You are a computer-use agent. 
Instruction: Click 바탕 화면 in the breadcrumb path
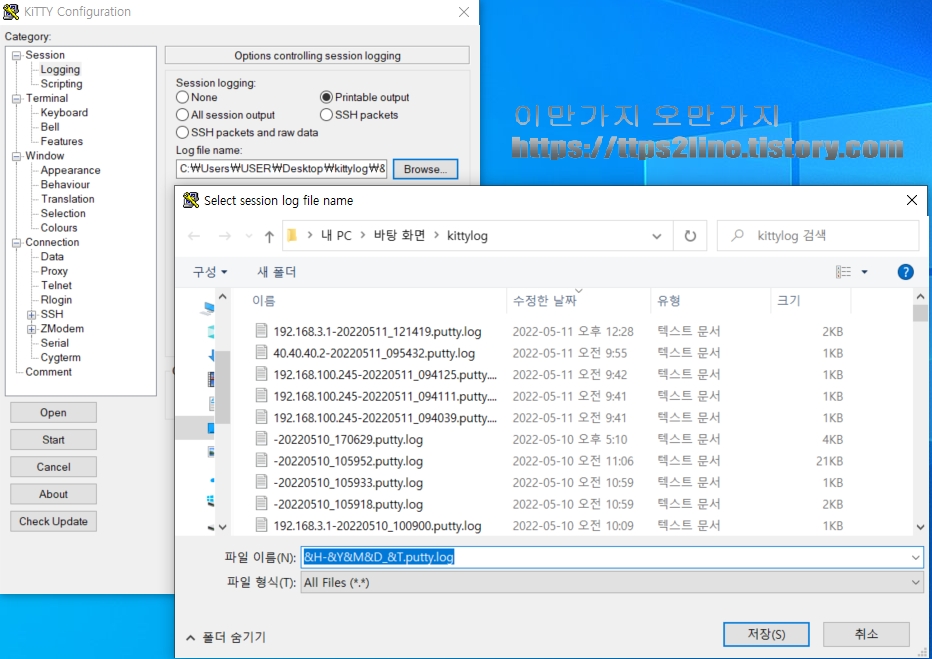click(399, 235)
